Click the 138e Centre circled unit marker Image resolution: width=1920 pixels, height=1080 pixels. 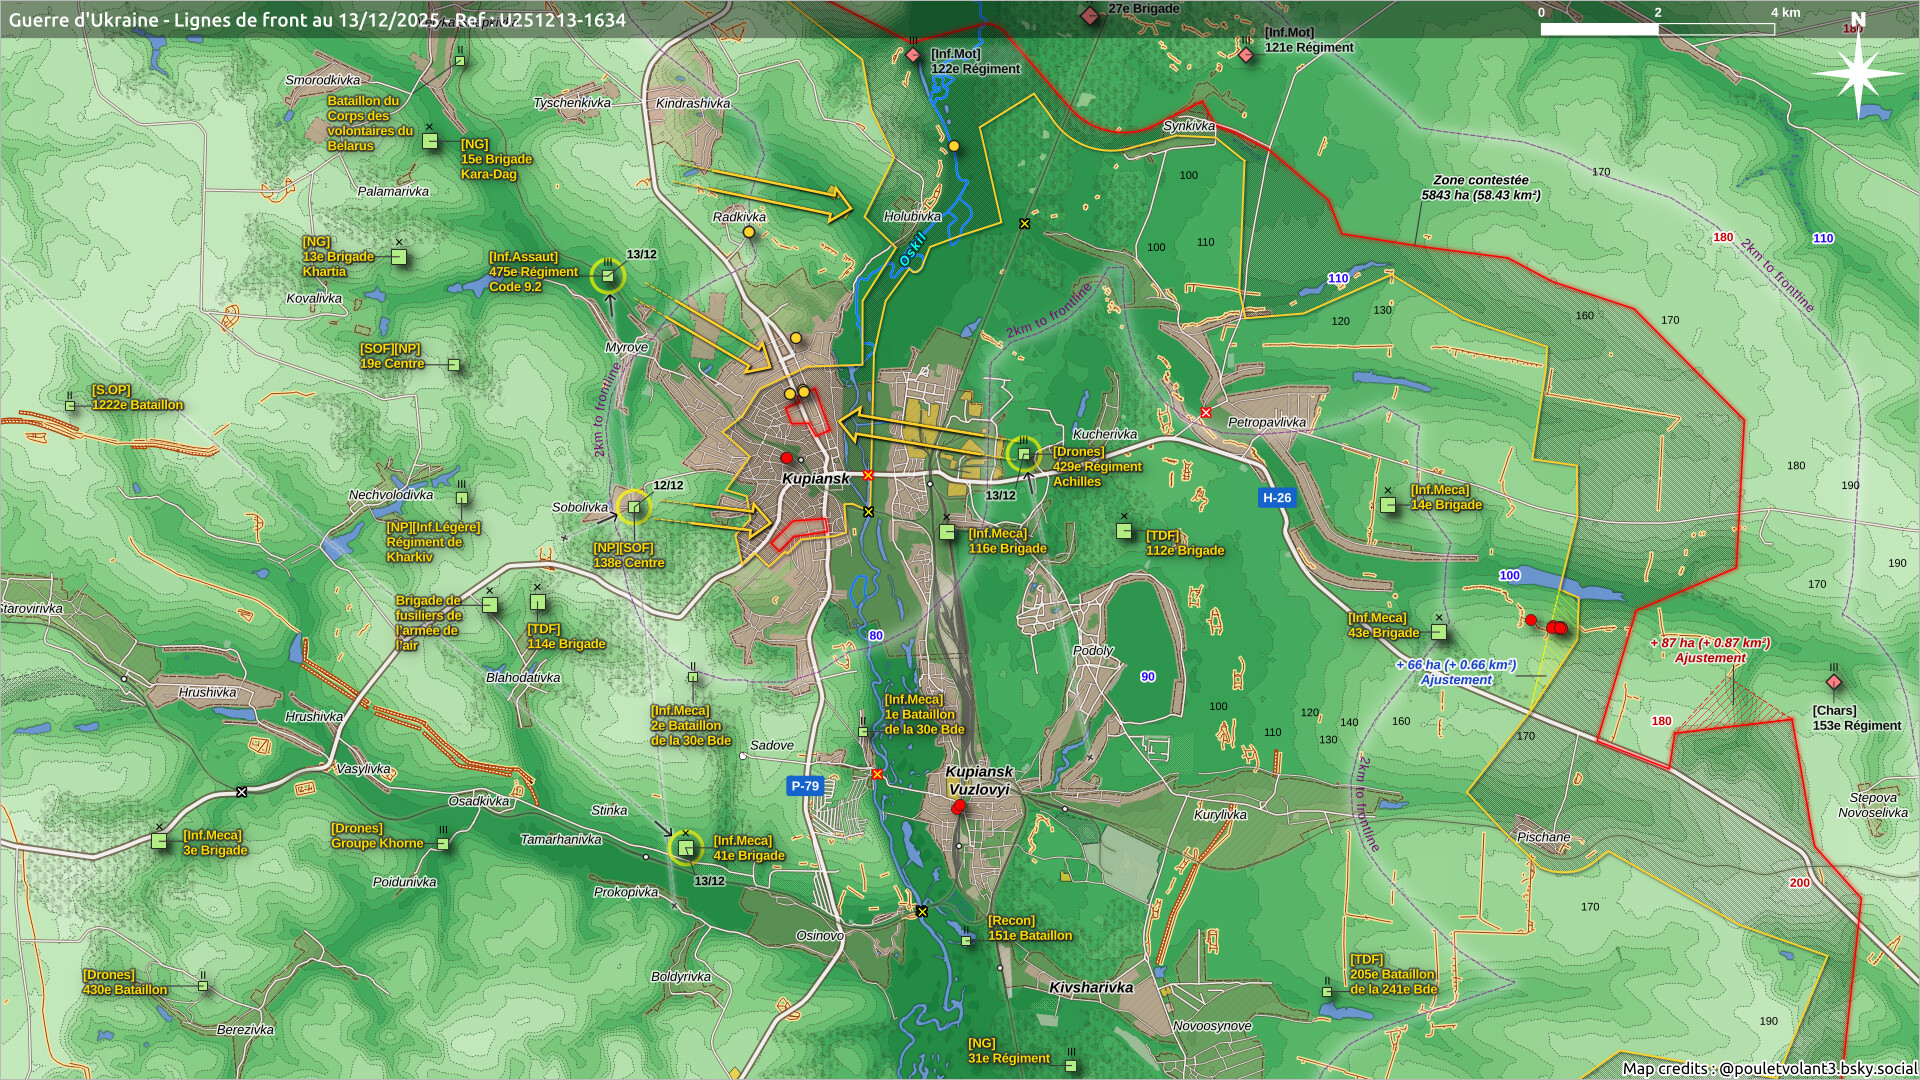(x=633, y=508)
